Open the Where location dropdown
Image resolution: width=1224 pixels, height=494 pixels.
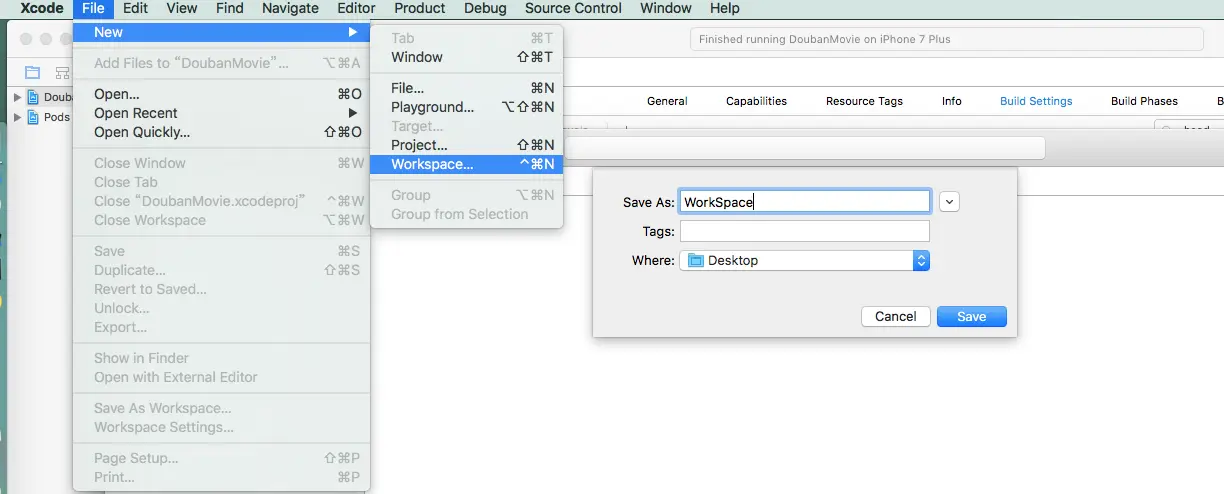point(805,260)
